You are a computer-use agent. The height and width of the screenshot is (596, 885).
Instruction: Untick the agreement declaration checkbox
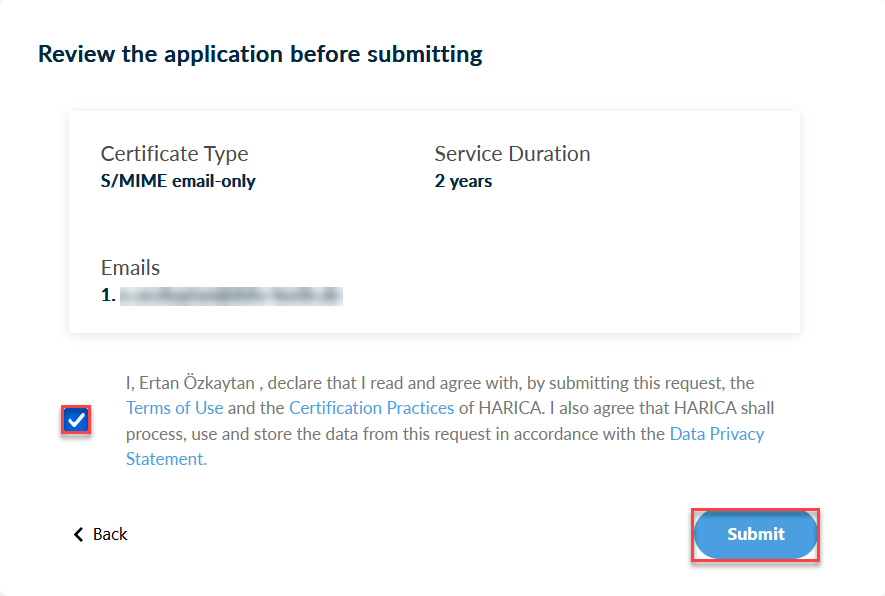76,420
